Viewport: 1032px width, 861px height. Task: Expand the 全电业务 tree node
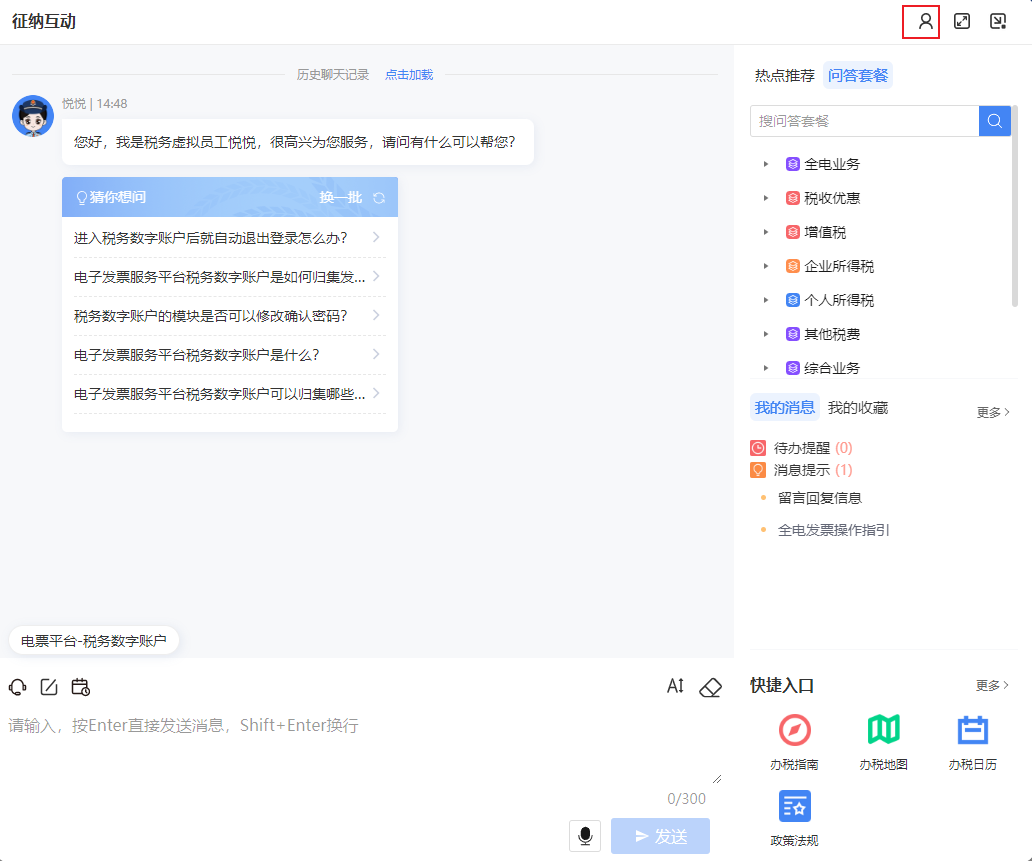coord(766,164)
